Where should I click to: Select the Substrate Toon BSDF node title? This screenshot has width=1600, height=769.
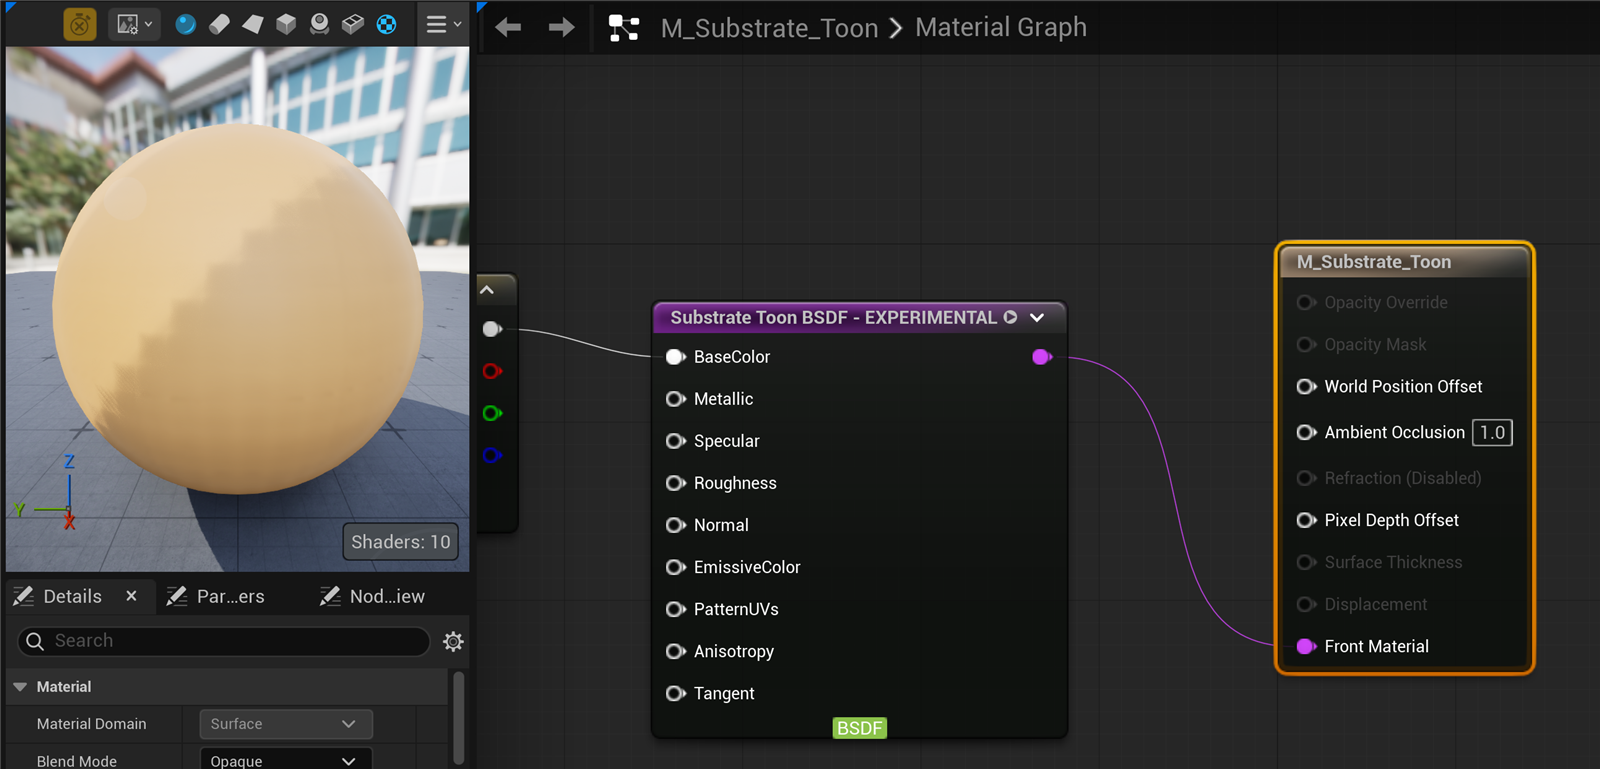834,317
